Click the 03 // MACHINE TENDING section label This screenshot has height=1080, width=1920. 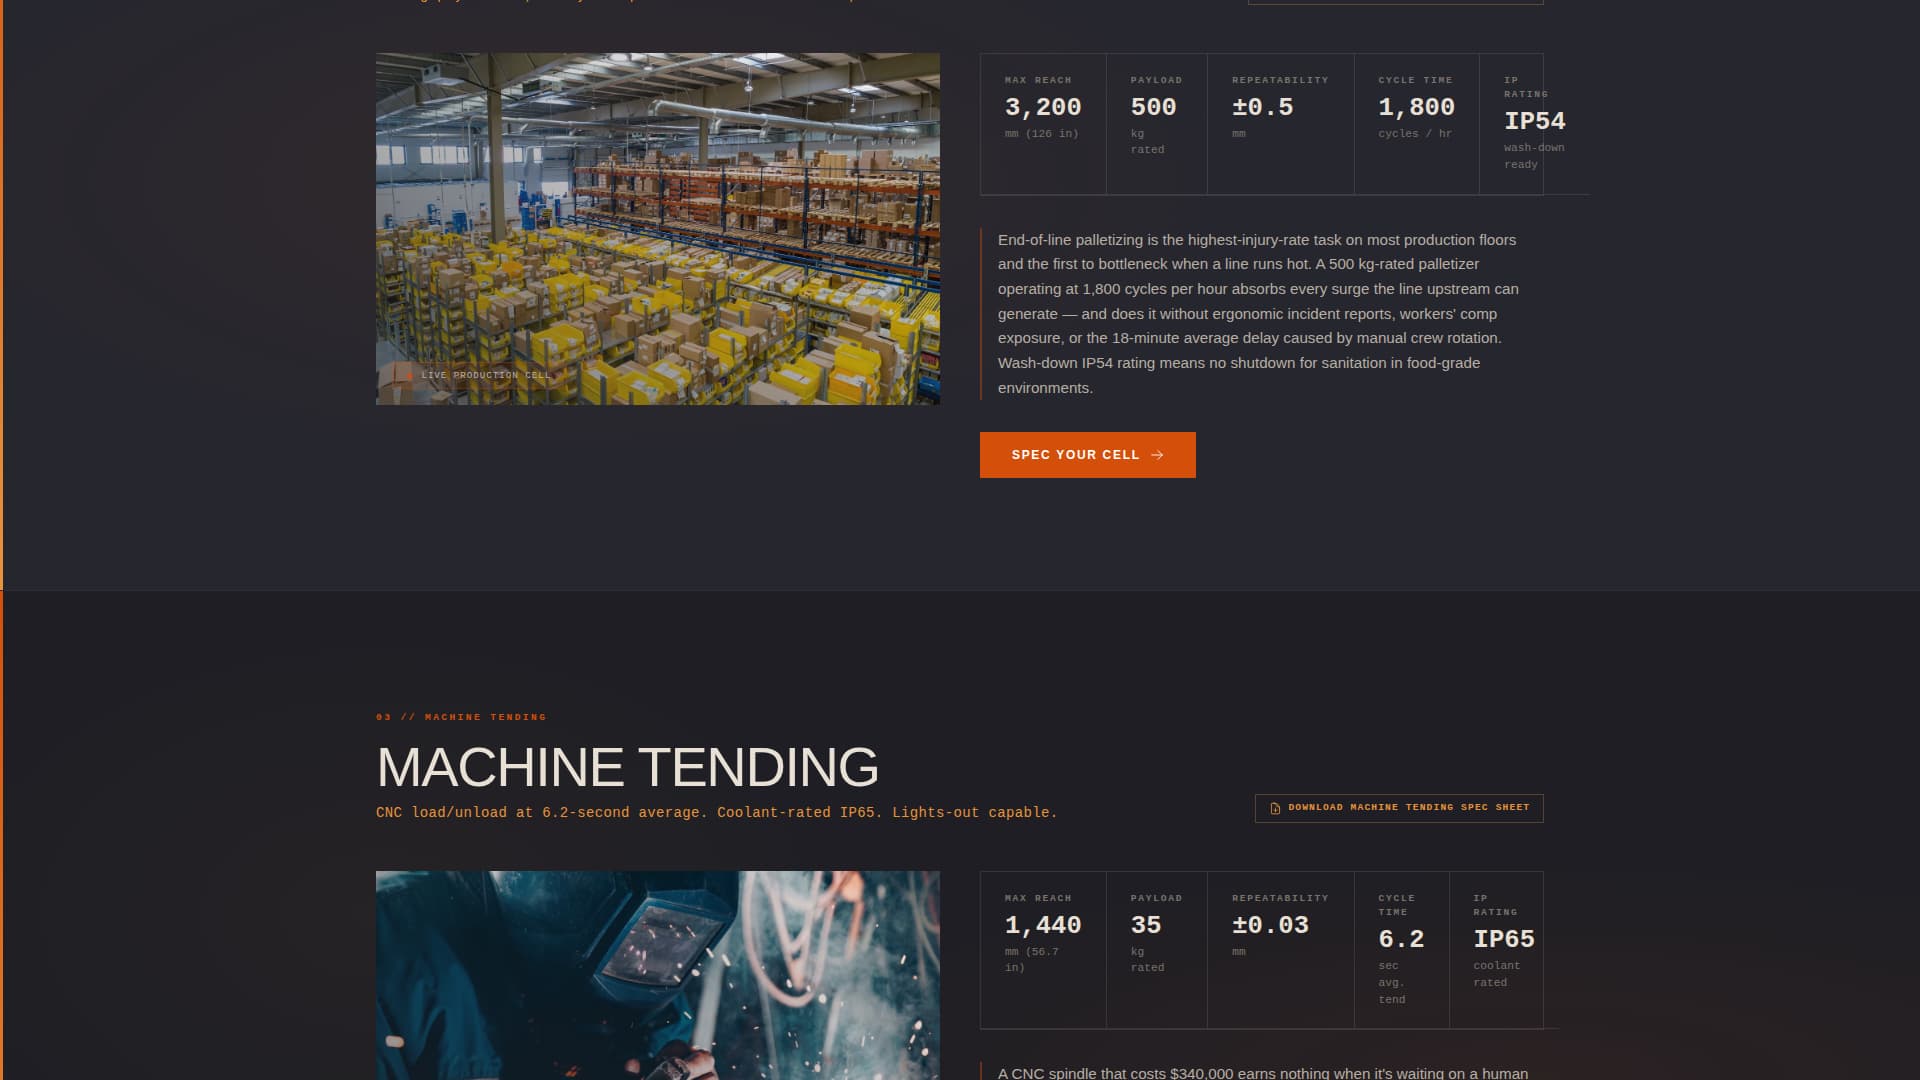coord(461,717)
